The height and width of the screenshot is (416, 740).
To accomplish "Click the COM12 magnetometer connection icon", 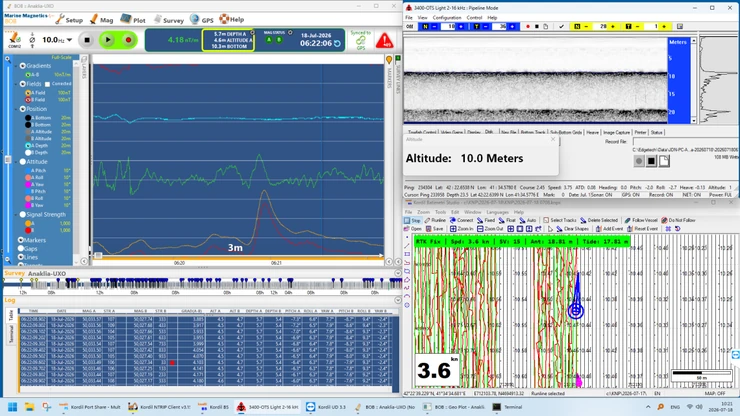I will [14, 39].
